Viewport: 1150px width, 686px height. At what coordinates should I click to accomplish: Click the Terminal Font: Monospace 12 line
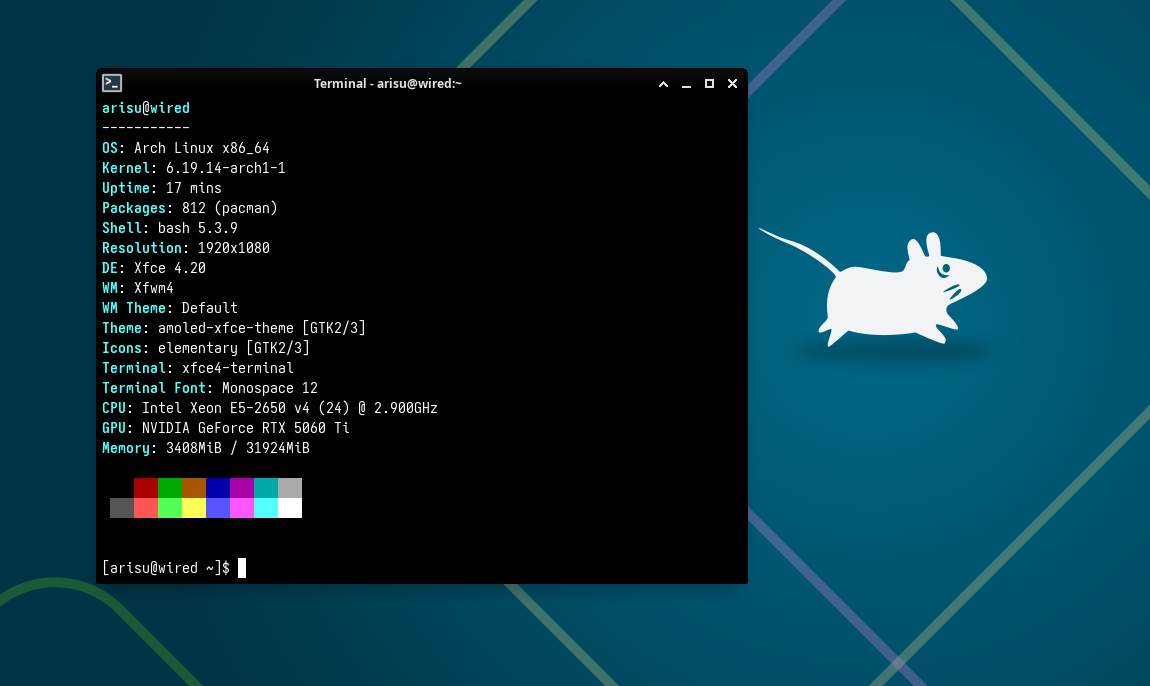[210, 388]
